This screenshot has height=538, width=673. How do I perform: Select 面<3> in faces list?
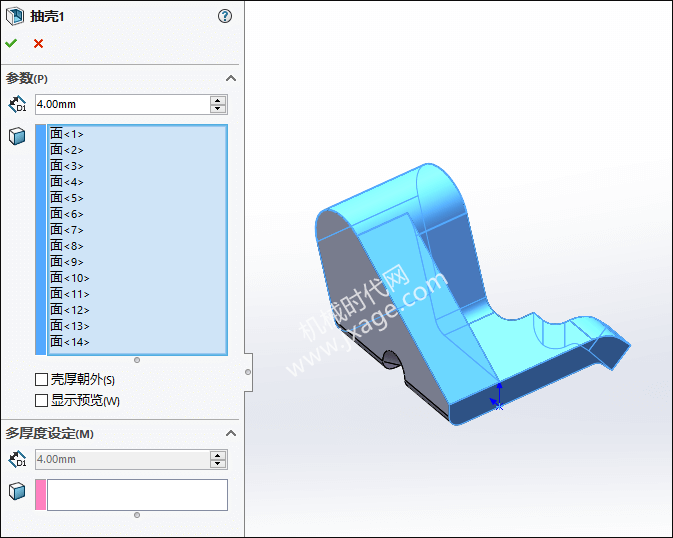click(x=67, y=166)
